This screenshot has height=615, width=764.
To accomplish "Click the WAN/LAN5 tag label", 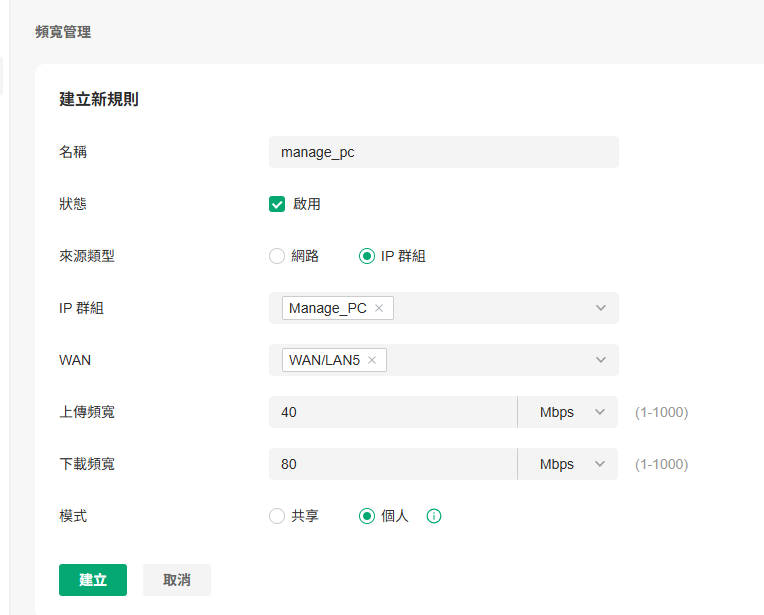I will (x=324, y=360).
